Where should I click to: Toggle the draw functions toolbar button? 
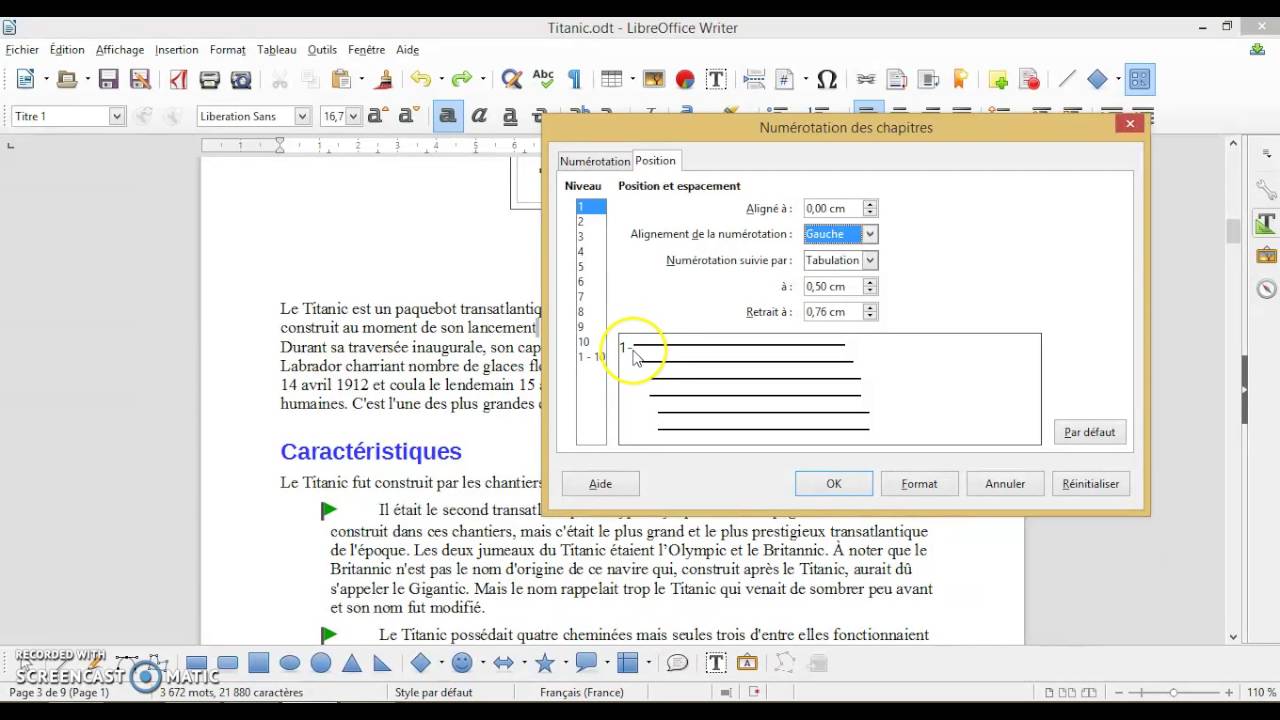1139,80
